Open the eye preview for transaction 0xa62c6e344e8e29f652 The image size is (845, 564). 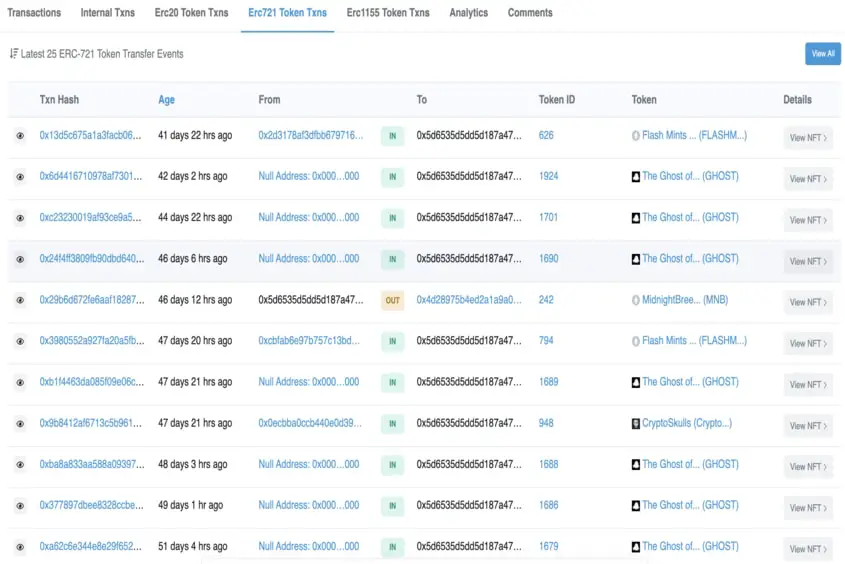20,547
